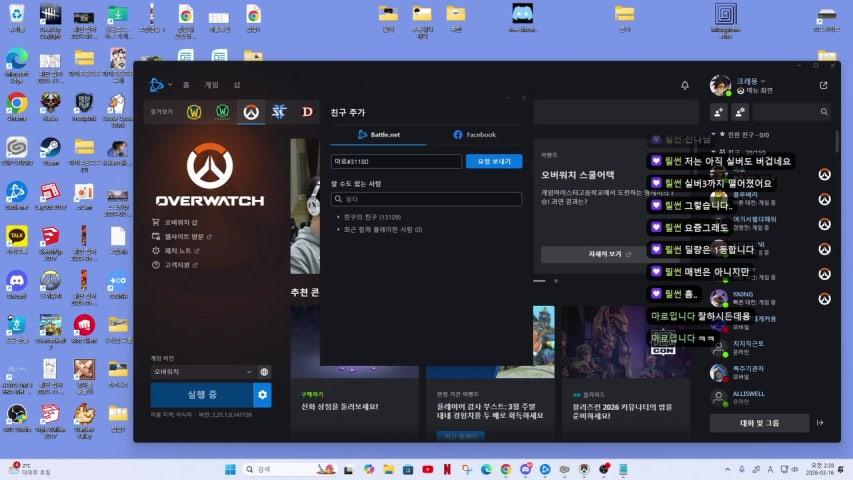Open the 고객지원 link
Image resolution: width=853 pixels, height=480 pixels.
175,264
